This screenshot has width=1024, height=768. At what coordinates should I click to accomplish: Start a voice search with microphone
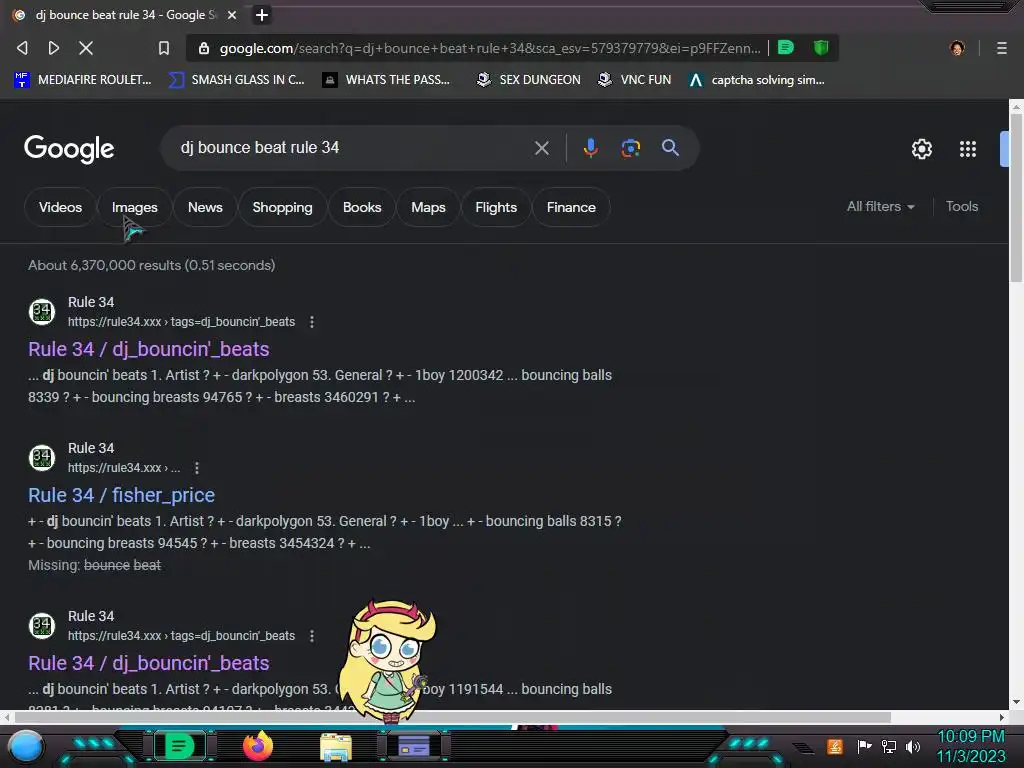coord(590,148)
